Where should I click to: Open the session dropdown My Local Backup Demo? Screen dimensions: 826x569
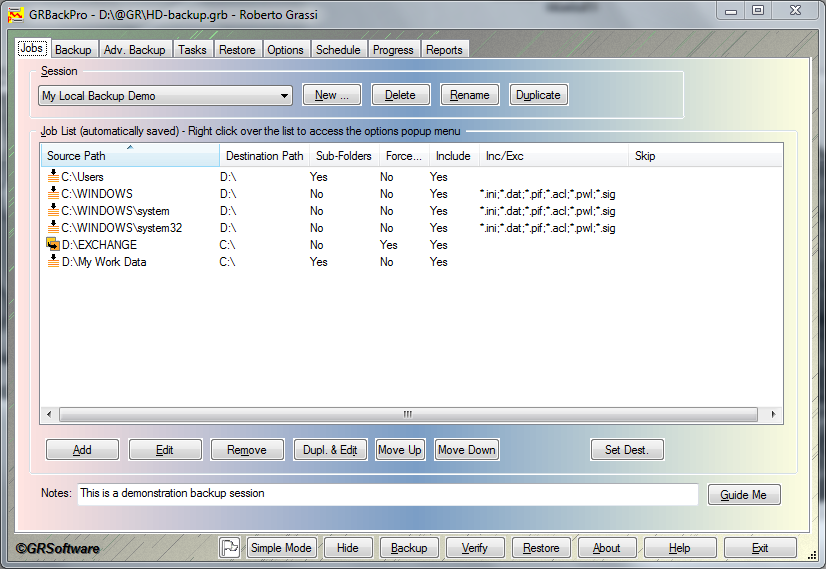point(165,96)
